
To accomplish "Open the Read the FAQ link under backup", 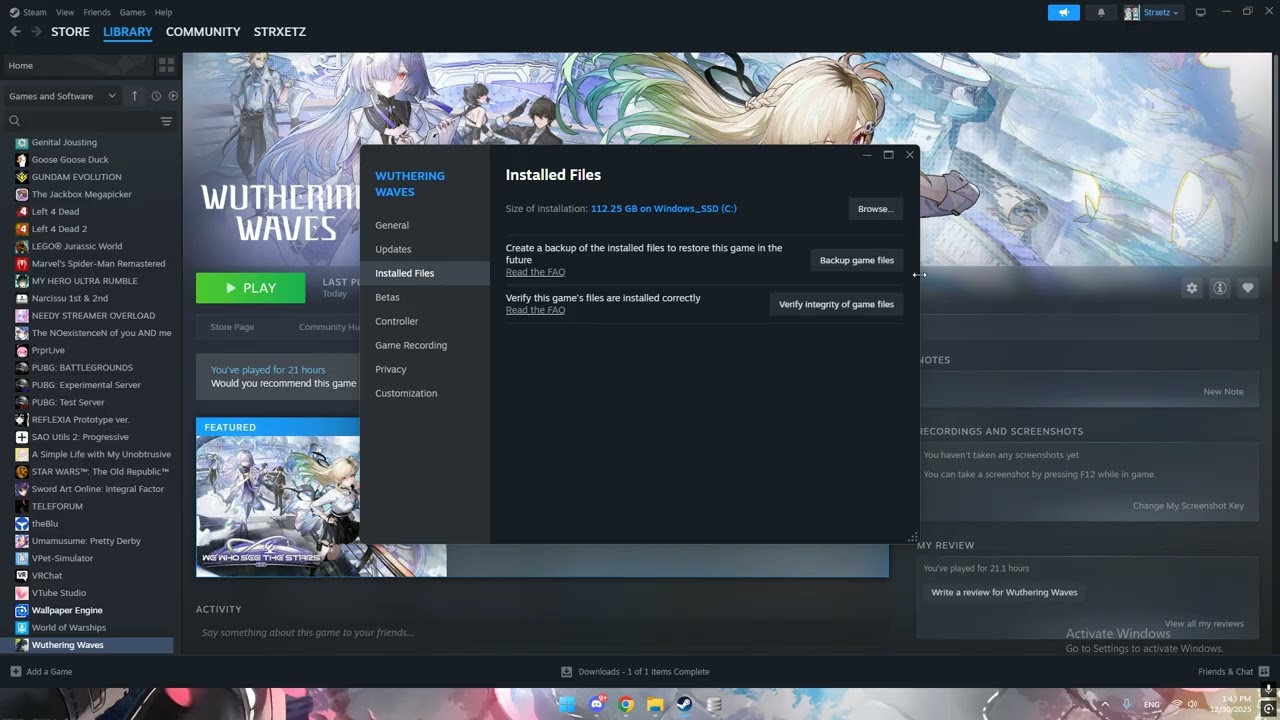I will [x=535, y=272].
